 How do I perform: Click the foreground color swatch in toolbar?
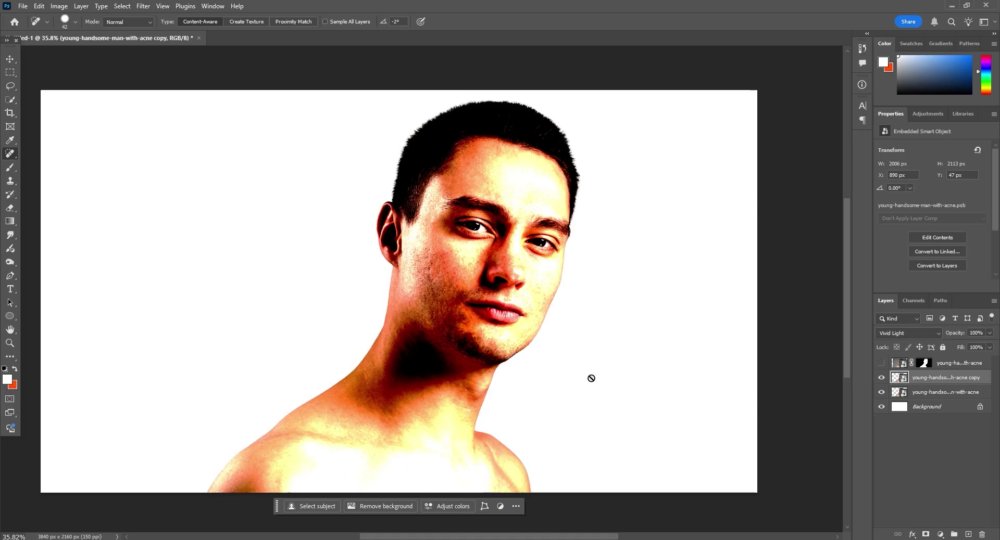[7, 379]
